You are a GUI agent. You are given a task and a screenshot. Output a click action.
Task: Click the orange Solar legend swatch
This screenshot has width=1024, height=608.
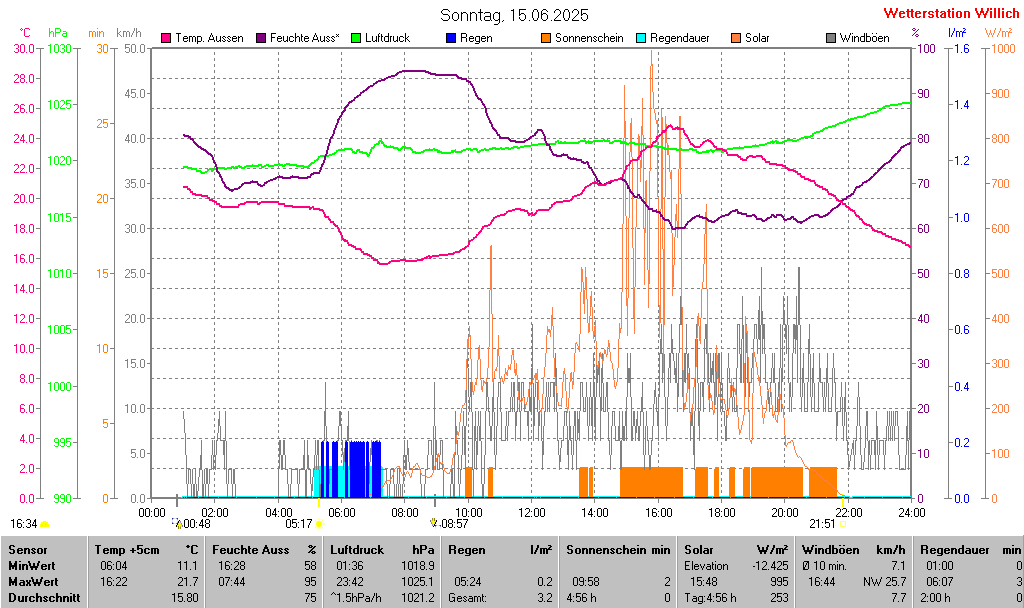click(x=736, y=39)
